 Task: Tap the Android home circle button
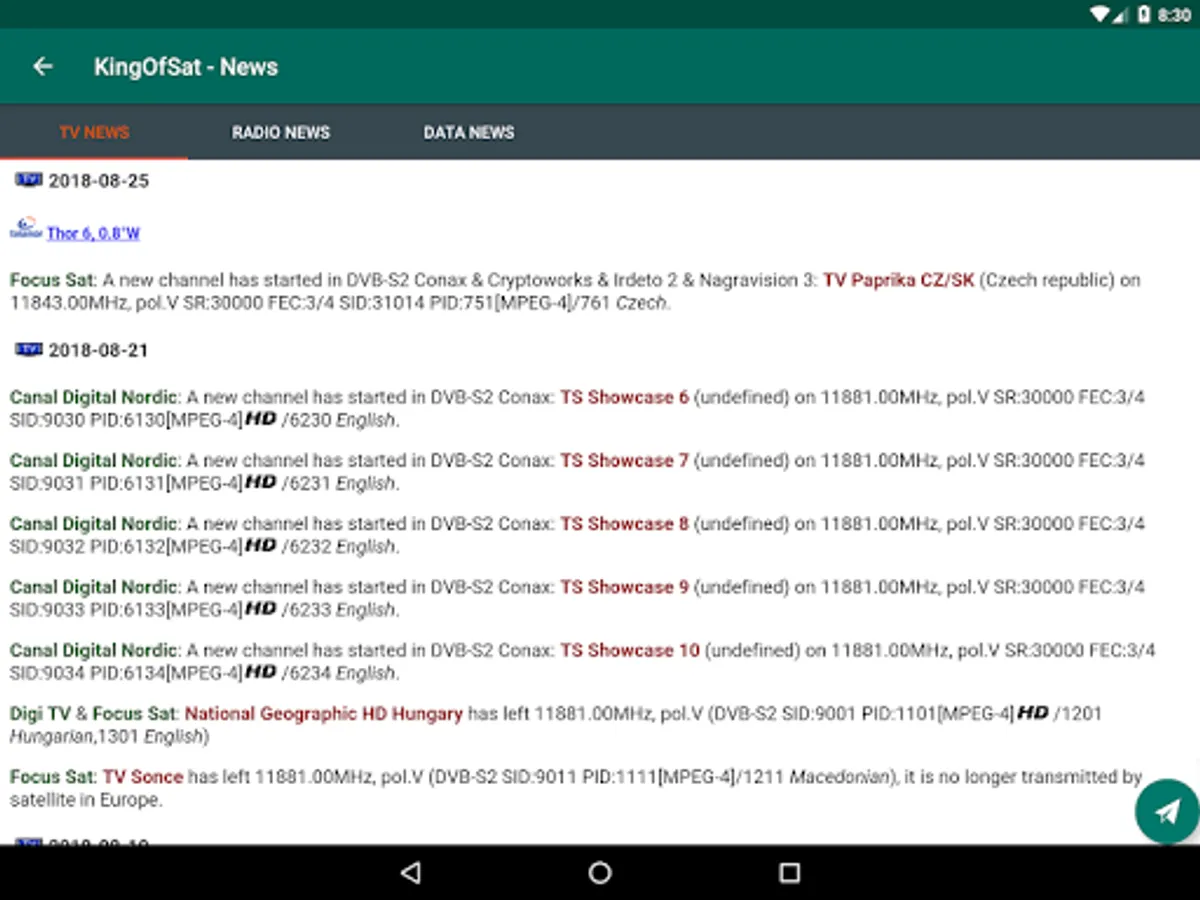(x=600, y=873)
